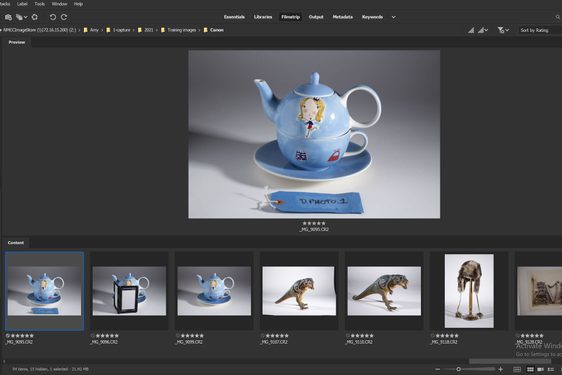Switch to the Metadata workspace tab
This screenshot has height=375, width=562.
(x=342, y=17)
